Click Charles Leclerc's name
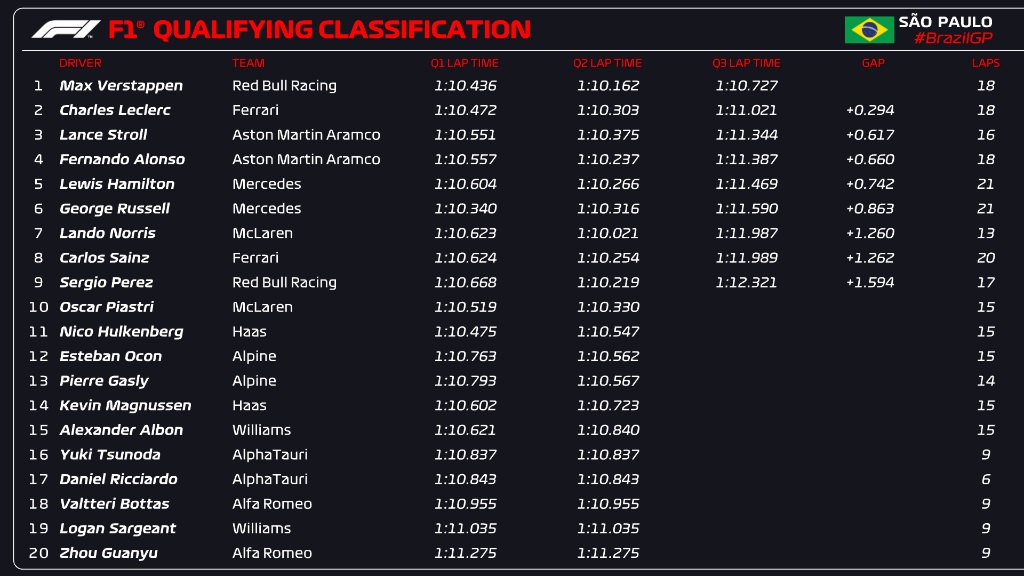This screenshot has height=576, width=1024. pyautogui.click(x=115, y=110)
